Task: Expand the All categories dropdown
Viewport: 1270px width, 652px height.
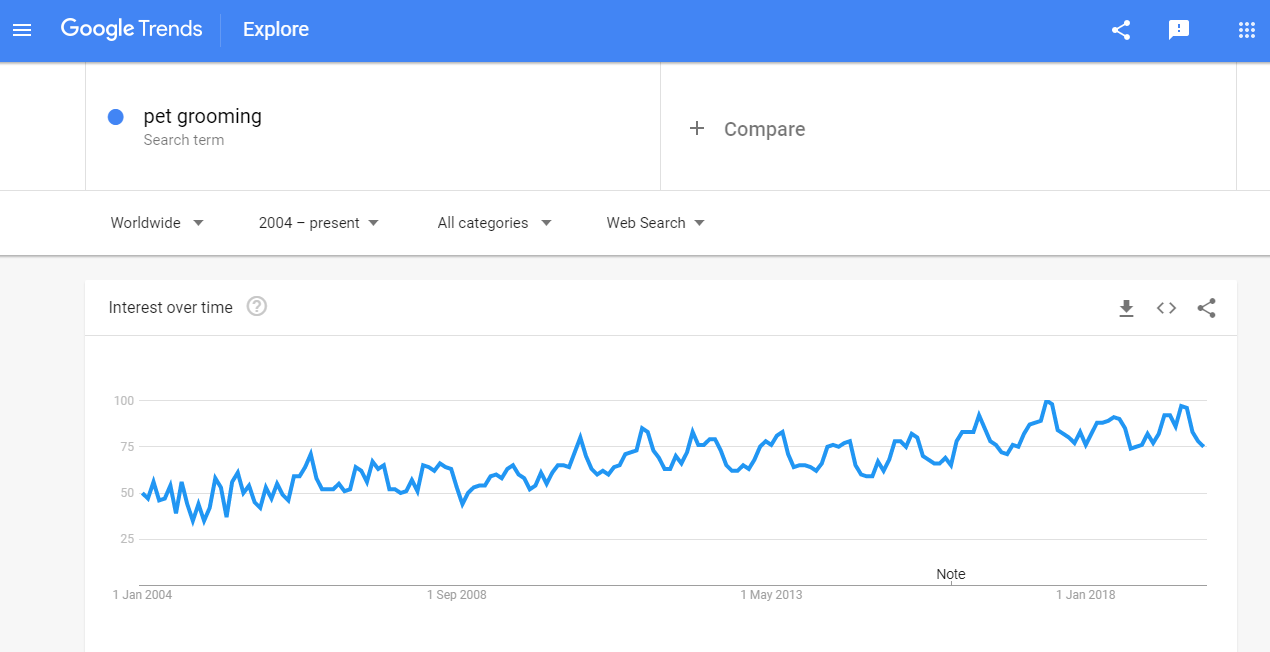Action: pos(495,223)
